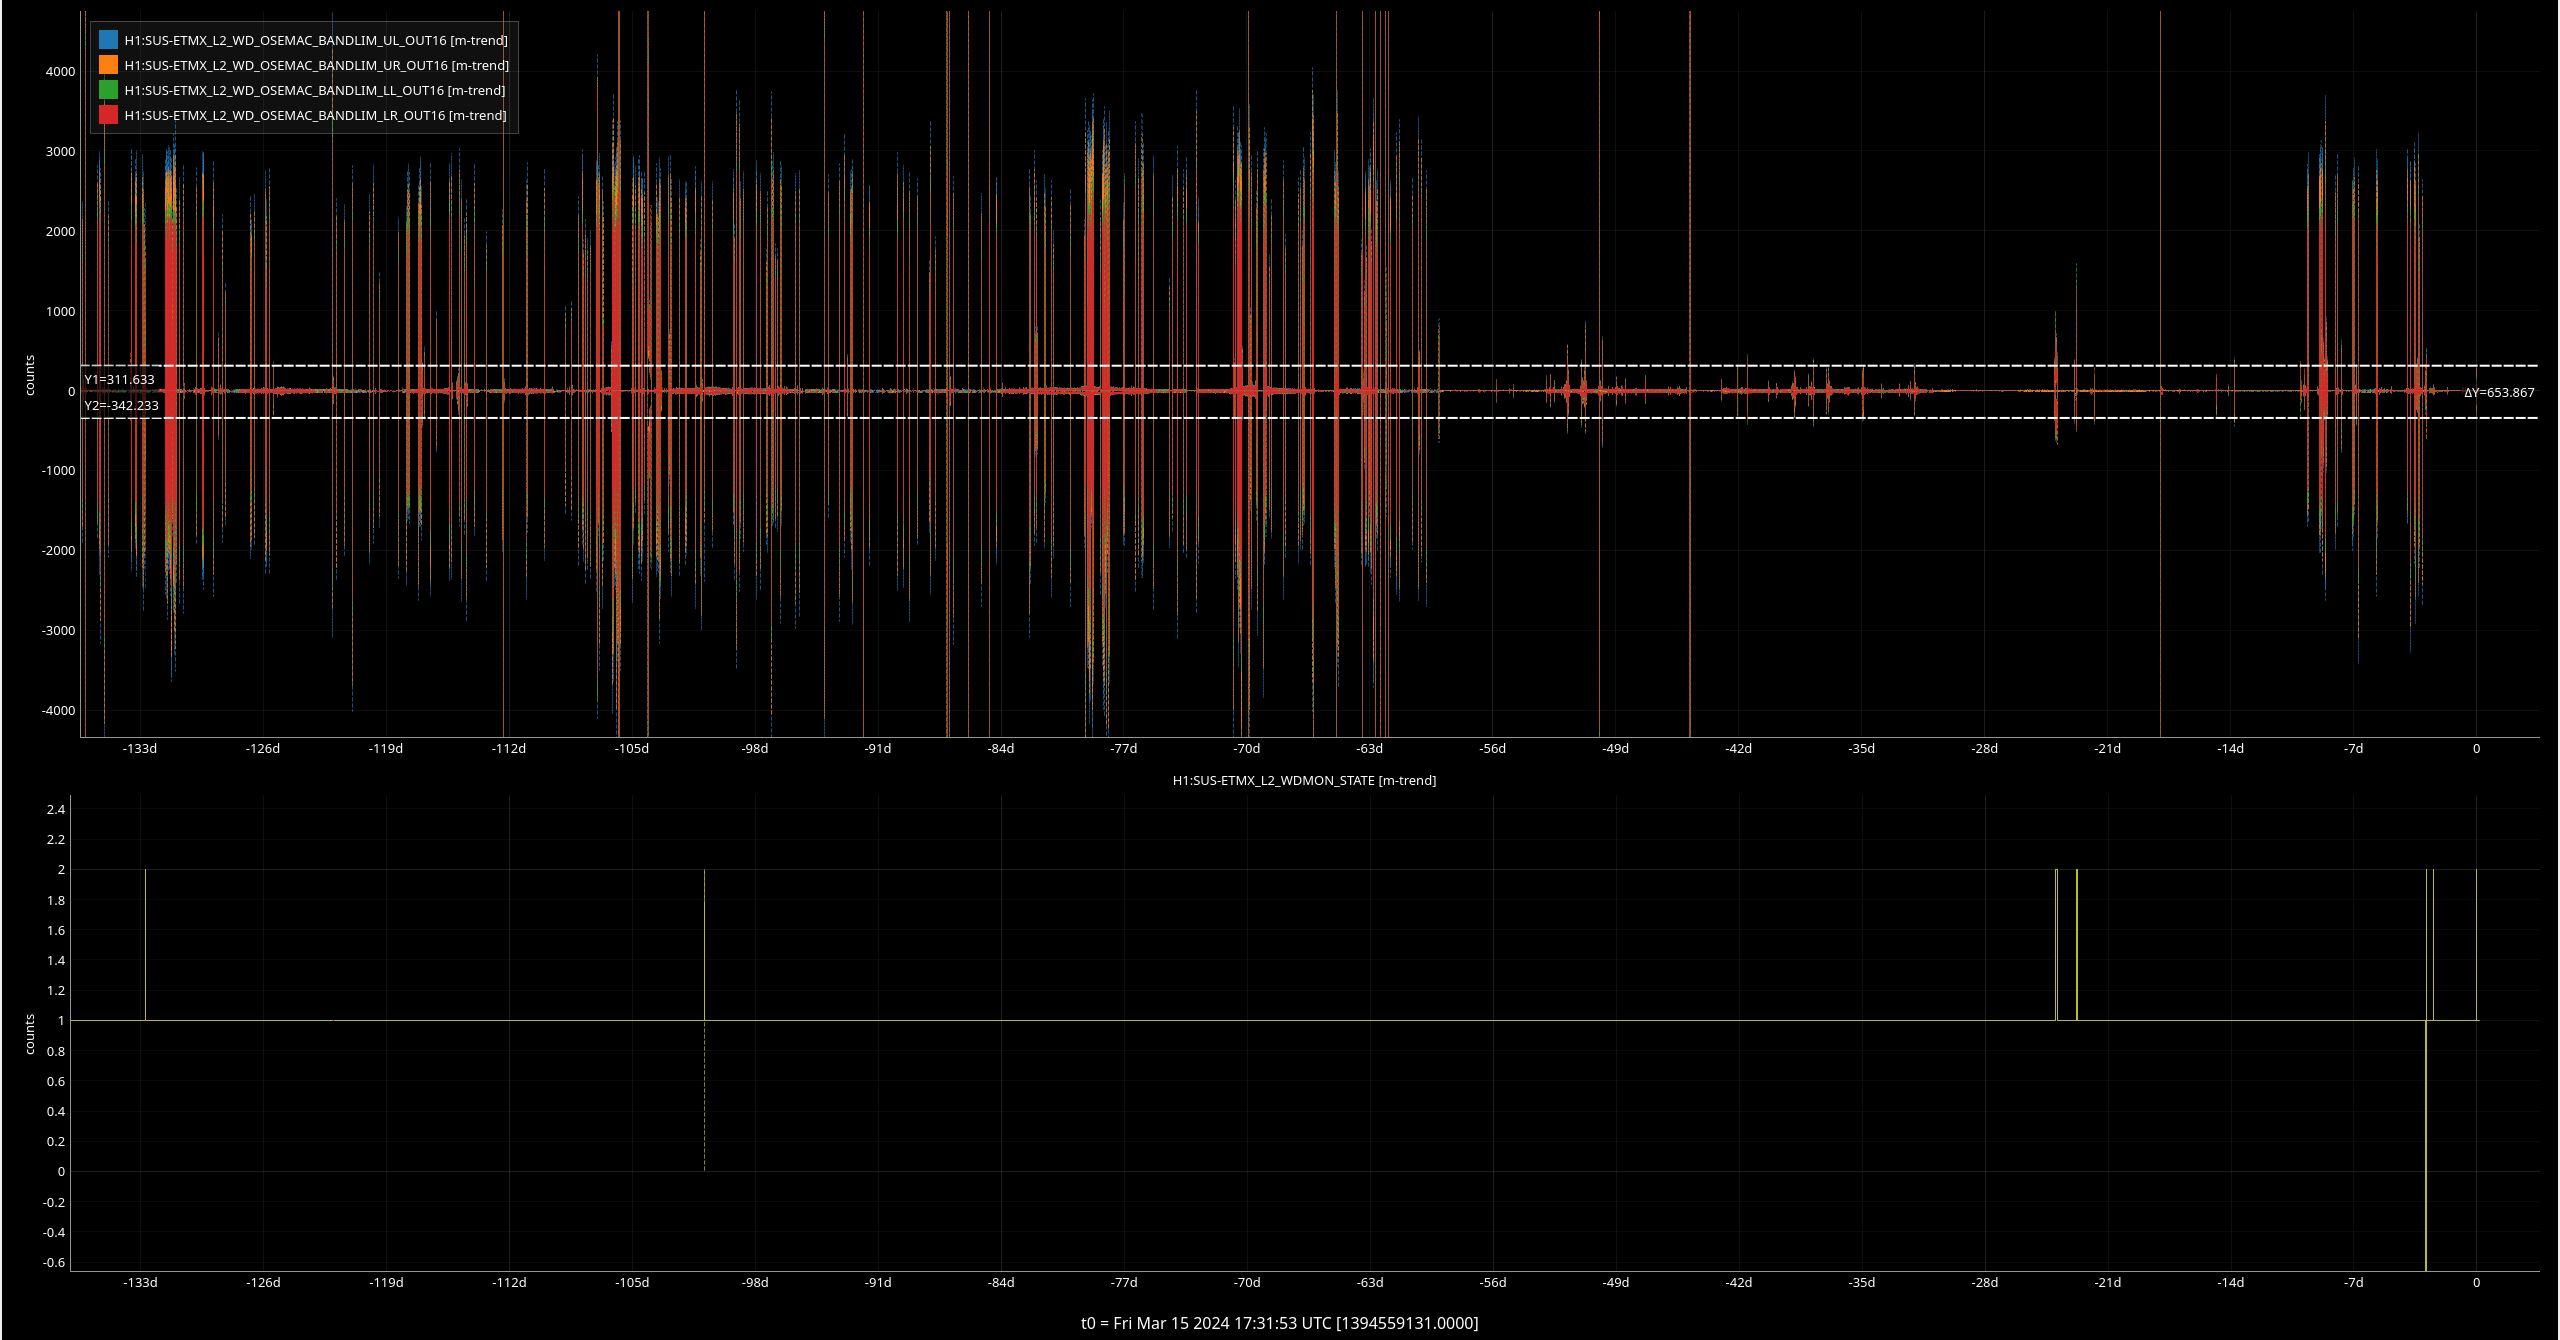Click the Y1=311.633 cursor label

click(120, 380)
